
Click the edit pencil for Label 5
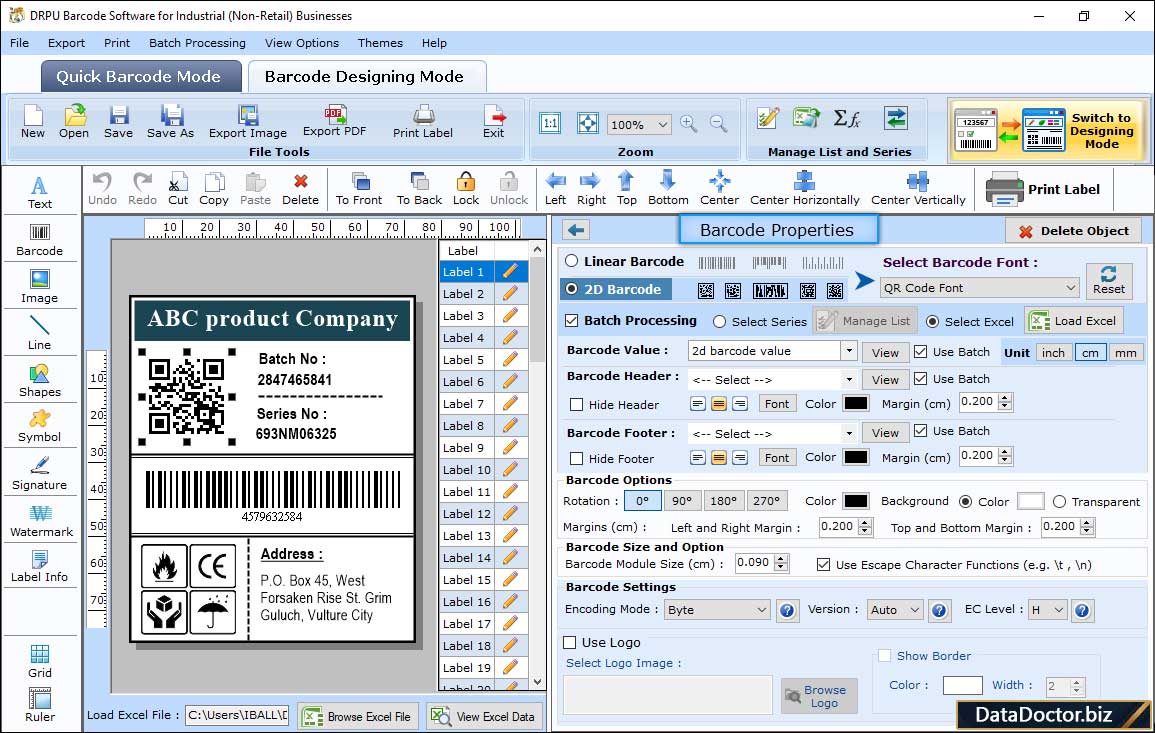[510, 360]
